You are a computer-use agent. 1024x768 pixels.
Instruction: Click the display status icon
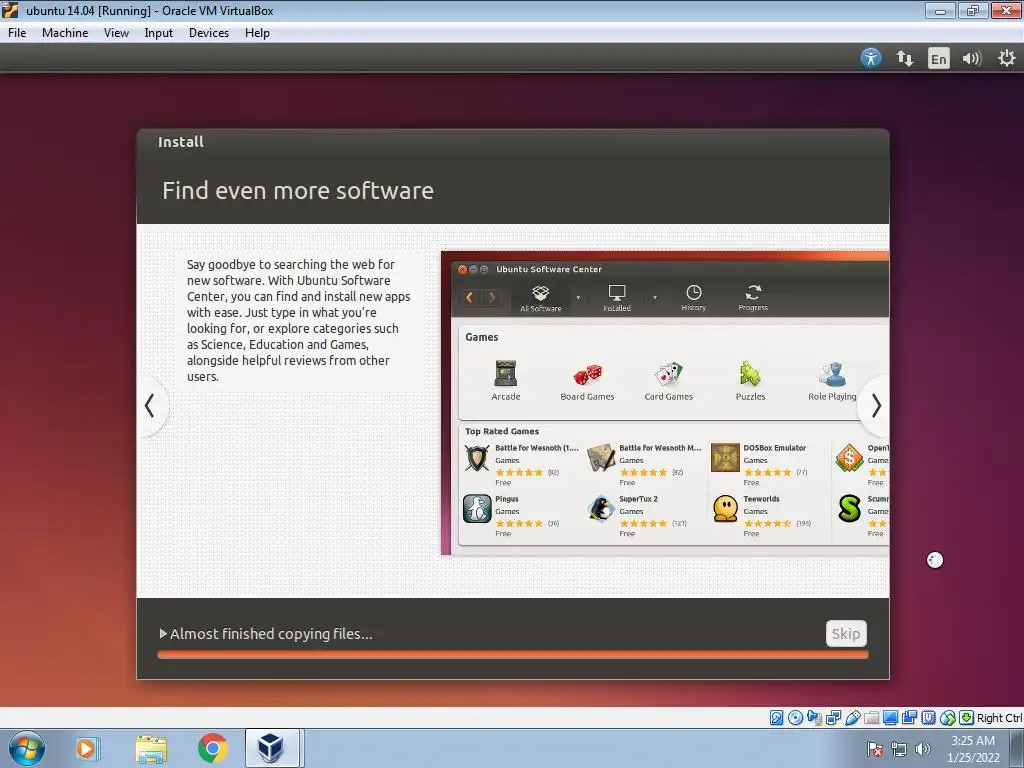[x=891, y=718]
